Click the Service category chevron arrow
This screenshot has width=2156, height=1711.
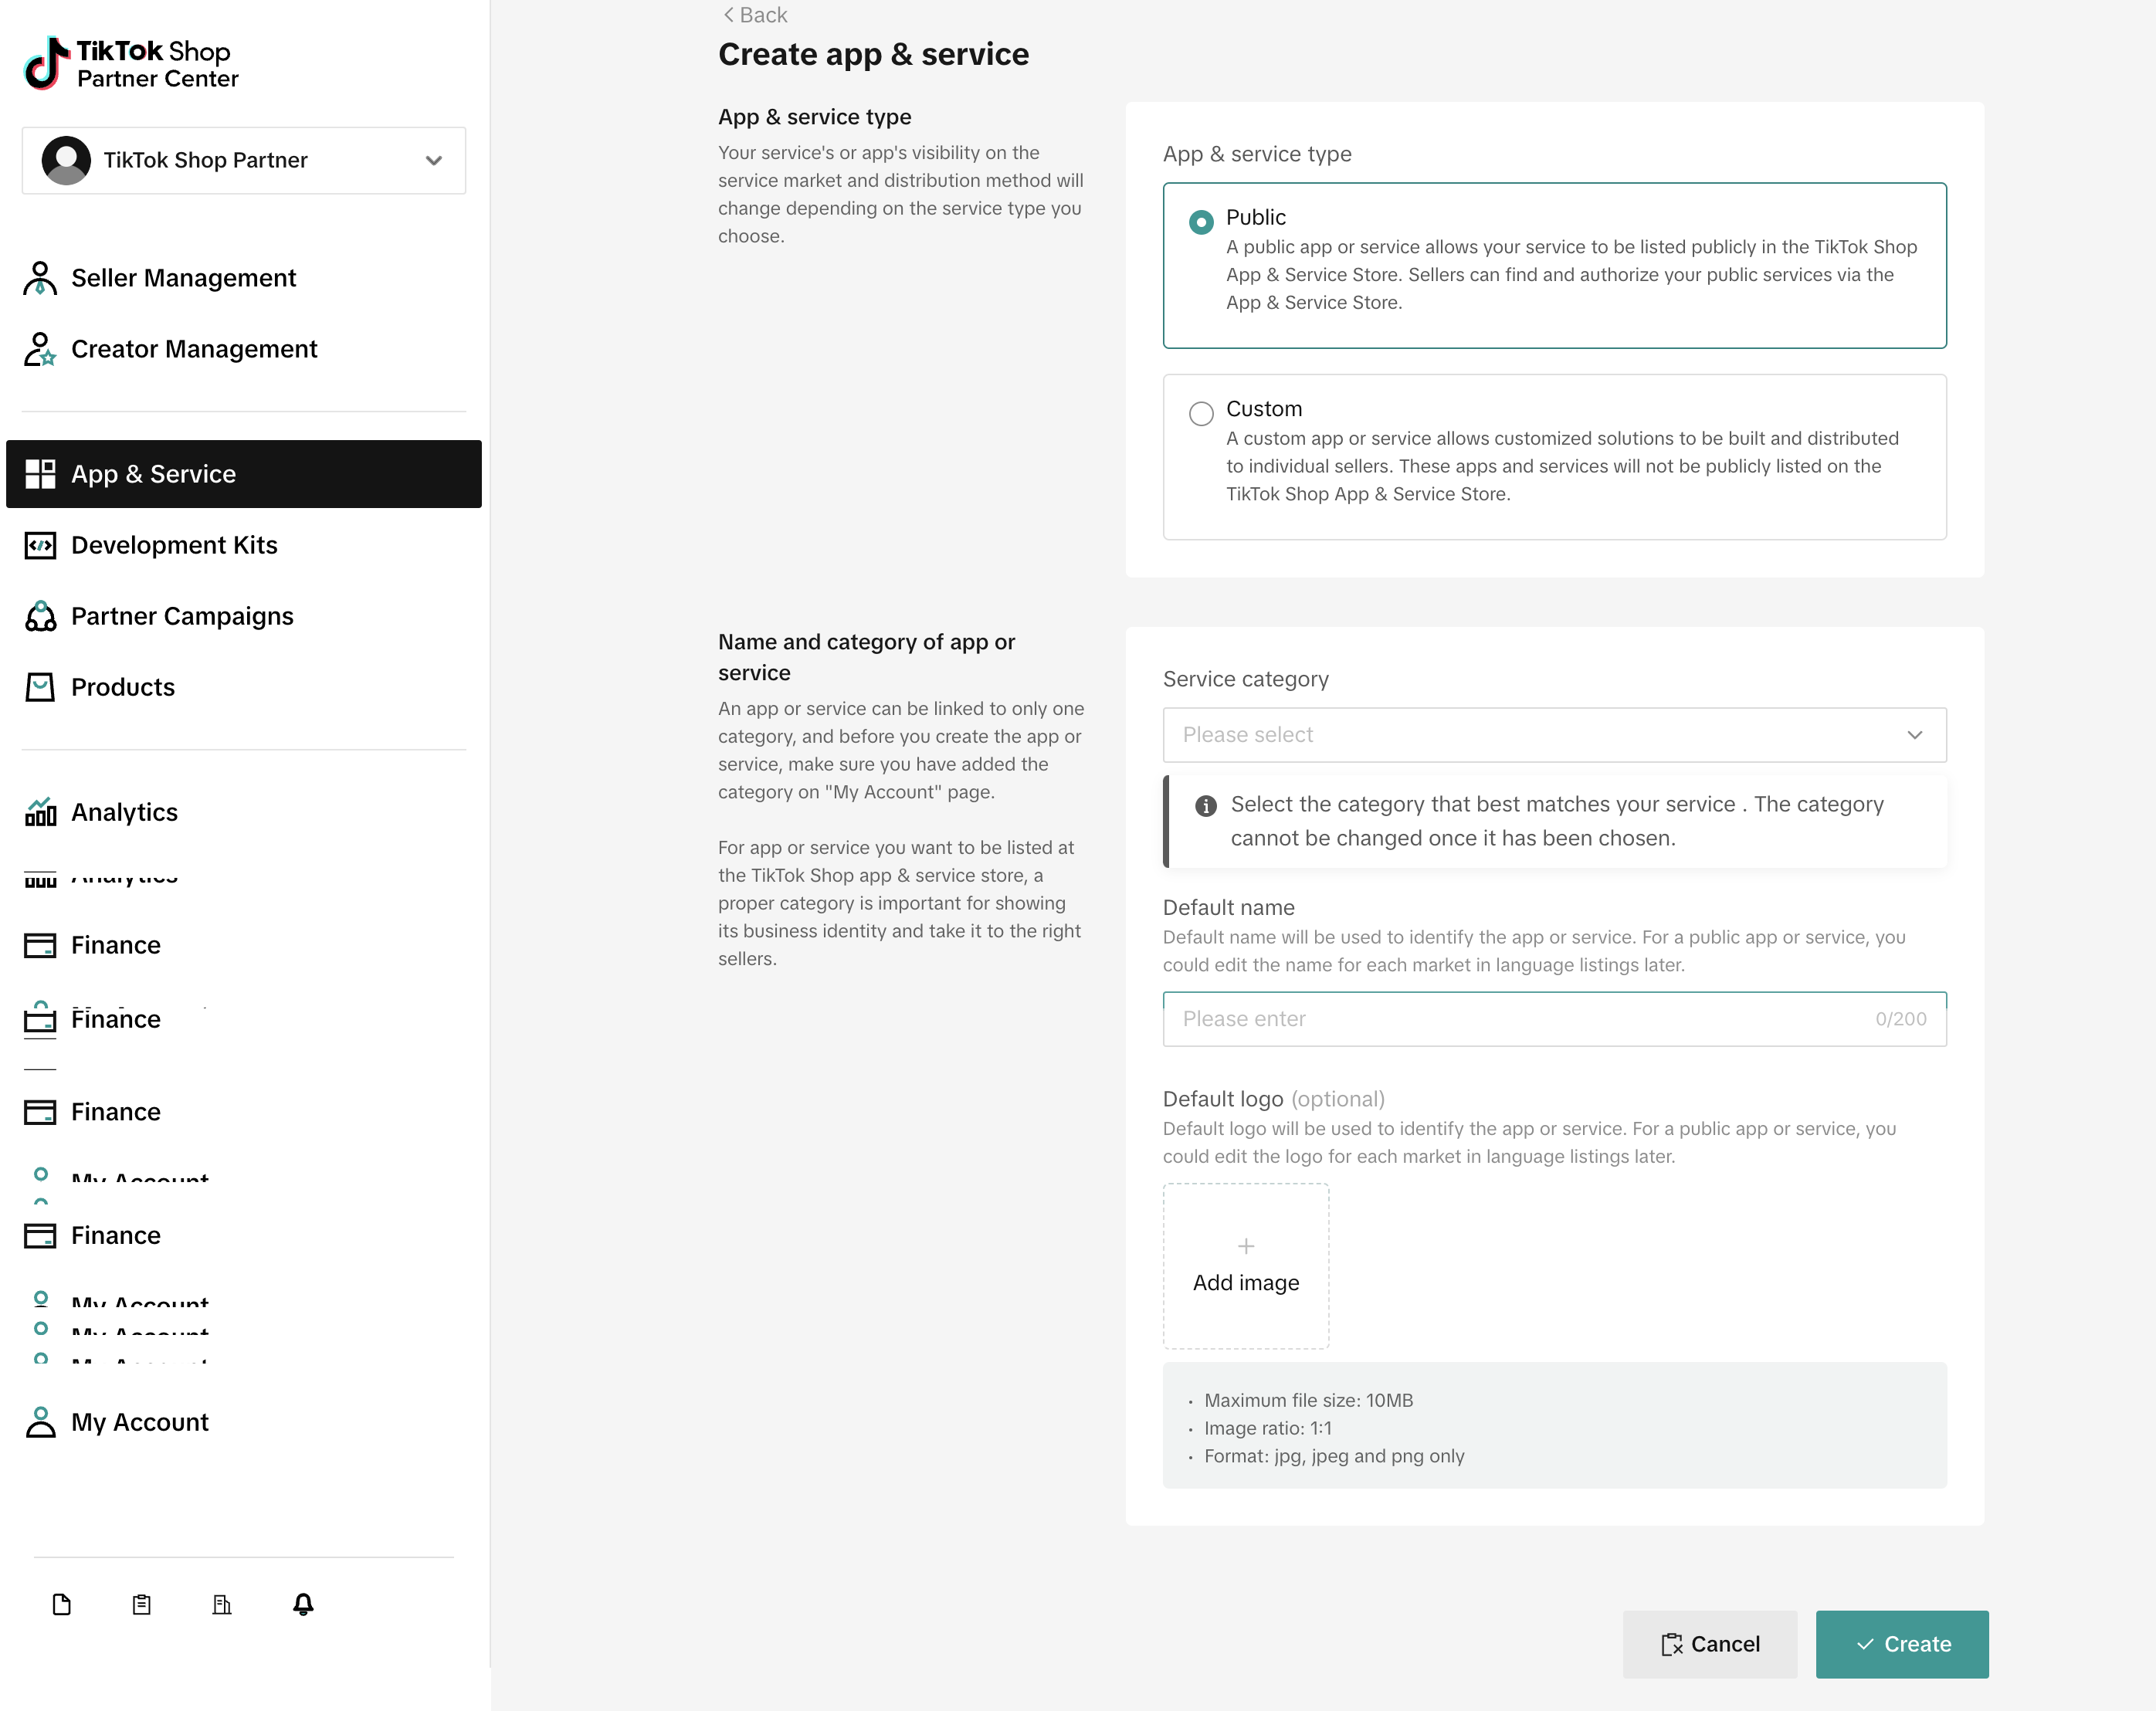point(1915,735)
